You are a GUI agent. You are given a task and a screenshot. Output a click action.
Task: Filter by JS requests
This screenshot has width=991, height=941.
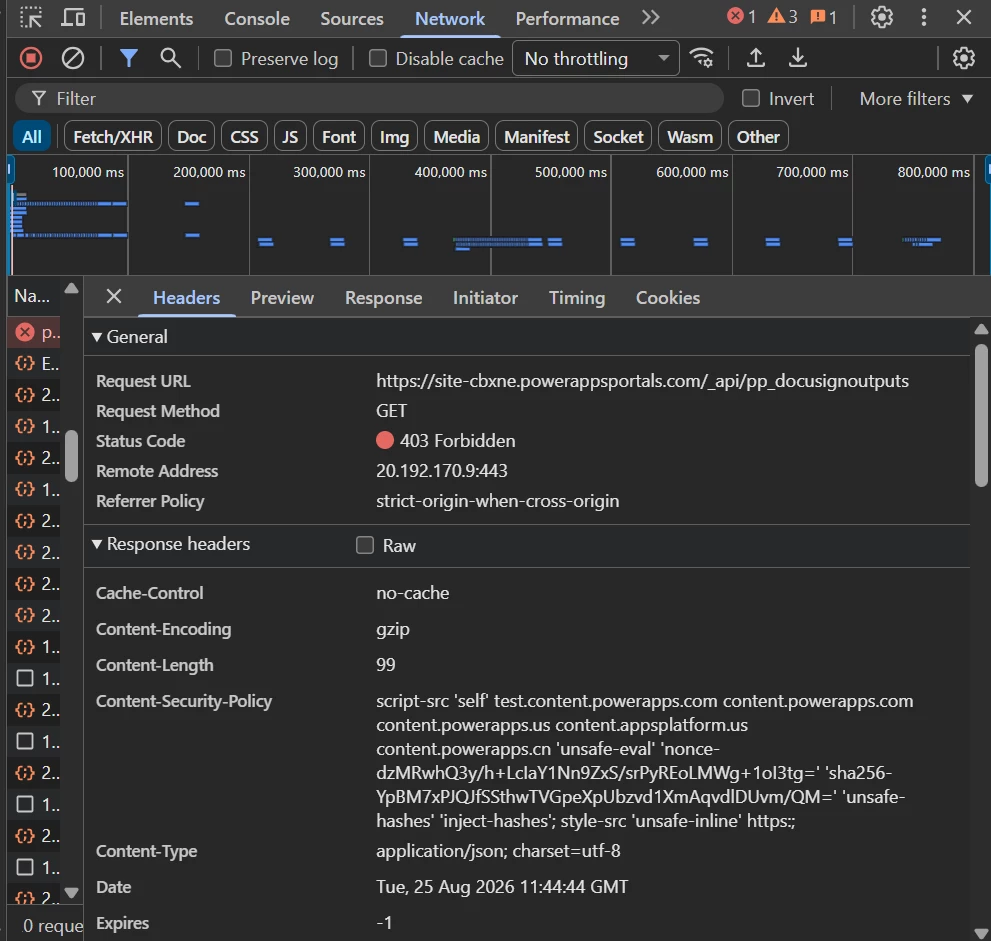289,137
